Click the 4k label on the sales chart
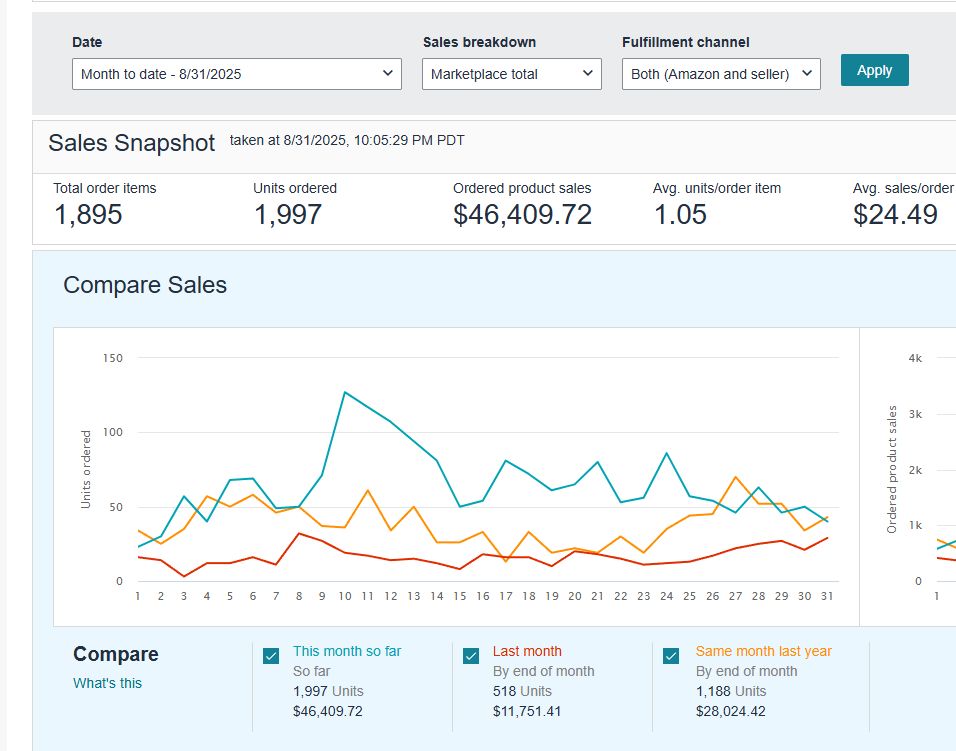This screenshot has width=956, height=751. tap(915, 358)
